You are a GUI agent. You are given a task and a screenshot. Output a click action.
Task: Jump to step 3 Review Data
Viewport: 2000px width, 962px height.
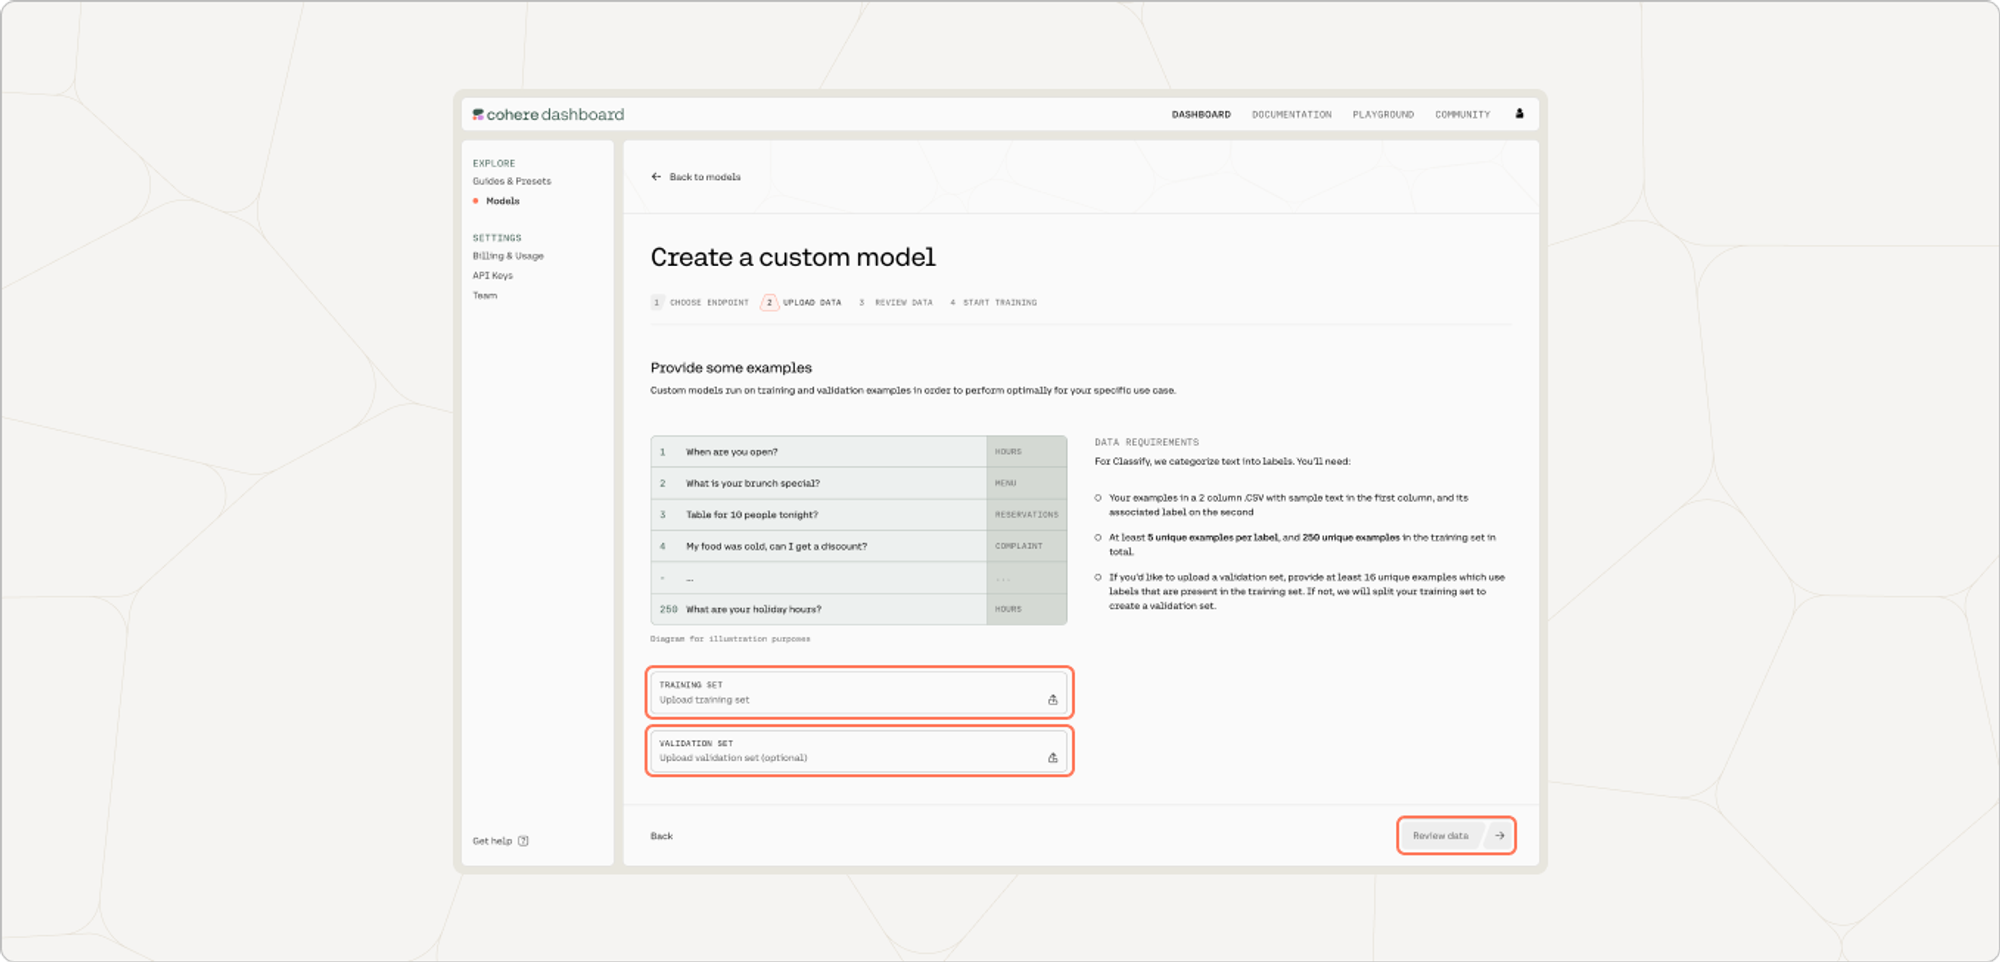click(x=896, y=303)
